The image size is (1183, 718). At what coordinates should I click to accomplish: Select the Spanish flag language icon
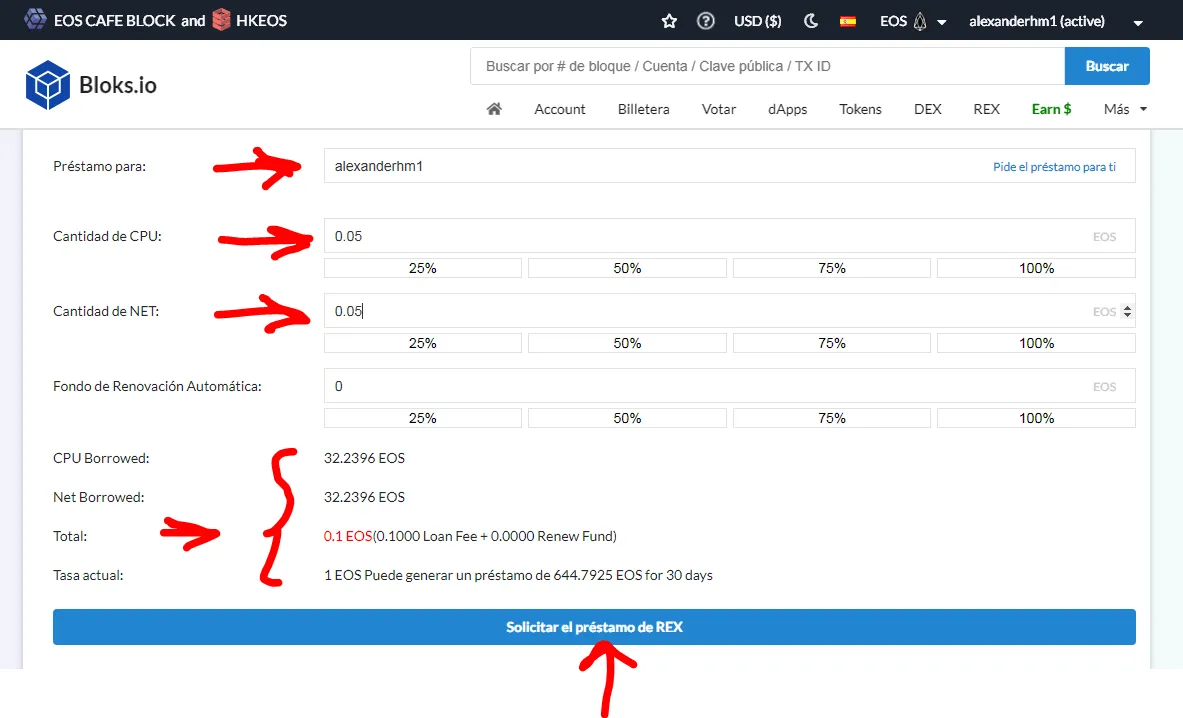tap(848, 21)
